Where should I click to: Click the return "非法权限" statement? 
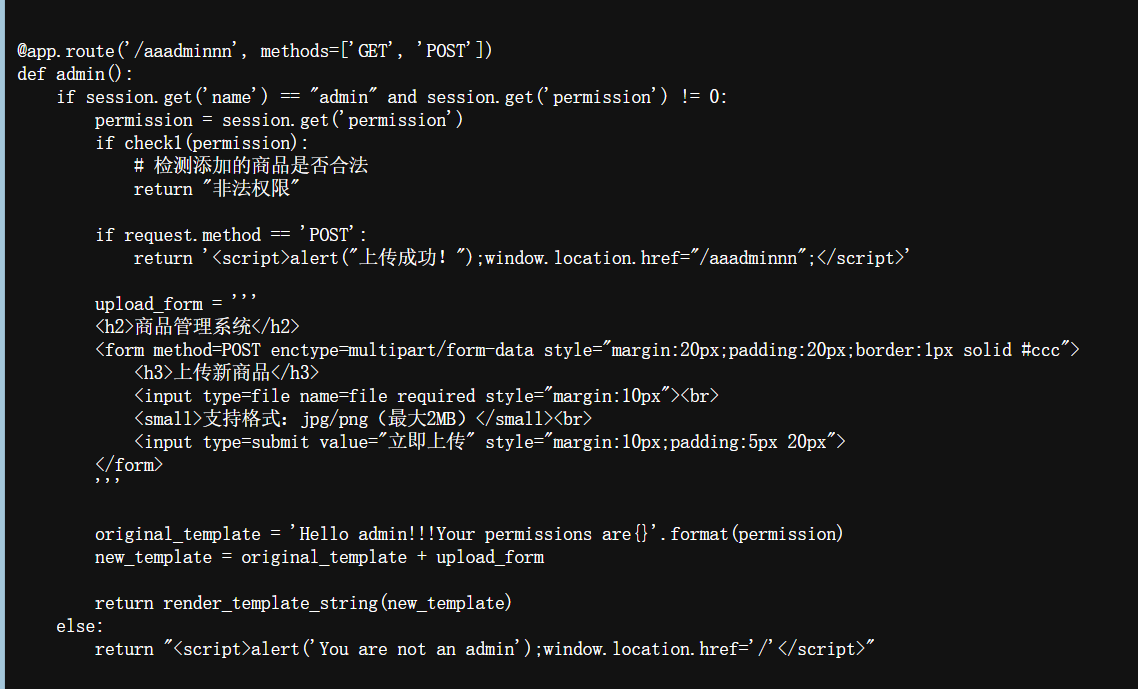(216, 189)
